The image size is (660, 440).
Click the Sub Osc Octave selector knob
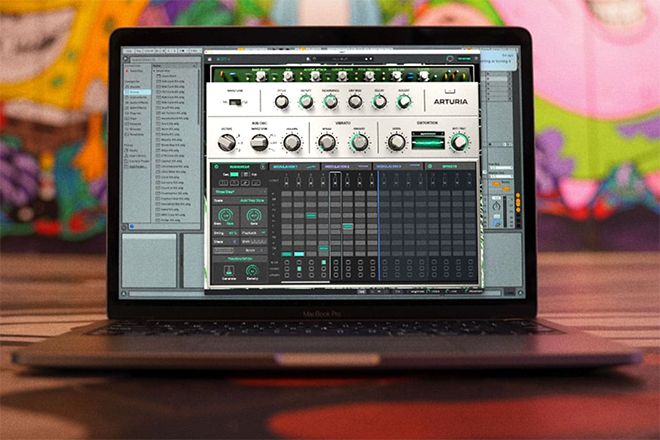pos(227,143)
